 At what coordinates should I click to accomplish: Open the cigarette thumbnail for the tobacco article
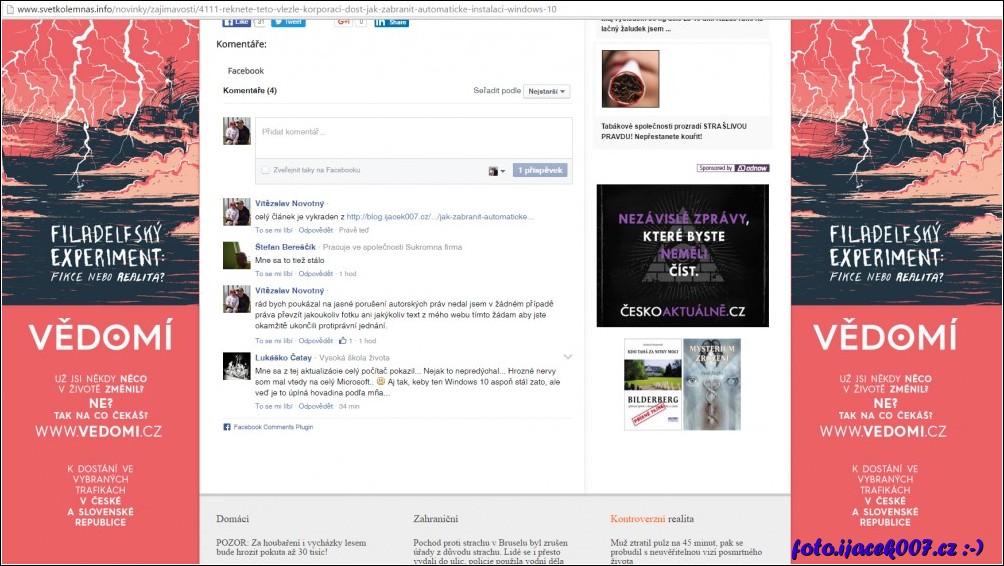(630, 79)
